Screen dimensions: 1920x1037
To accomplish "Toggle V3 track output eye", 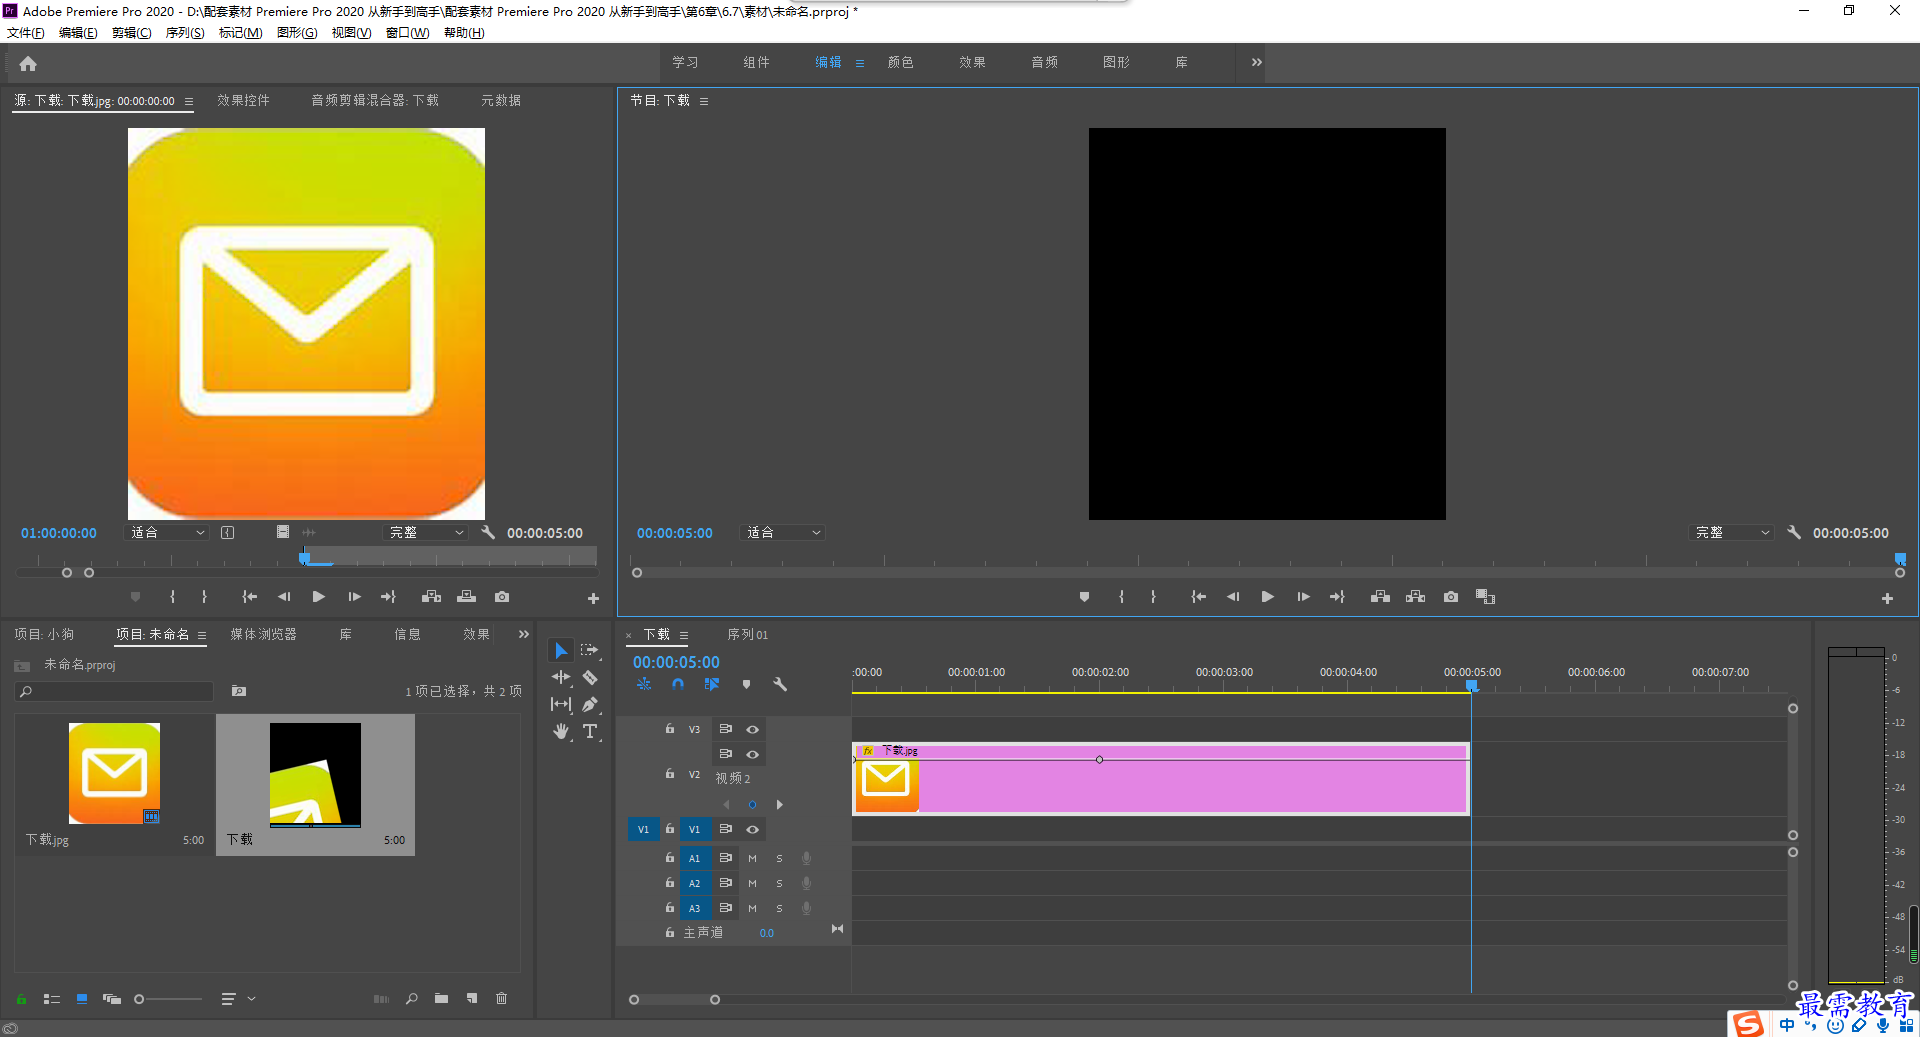I will click(752, 730).
